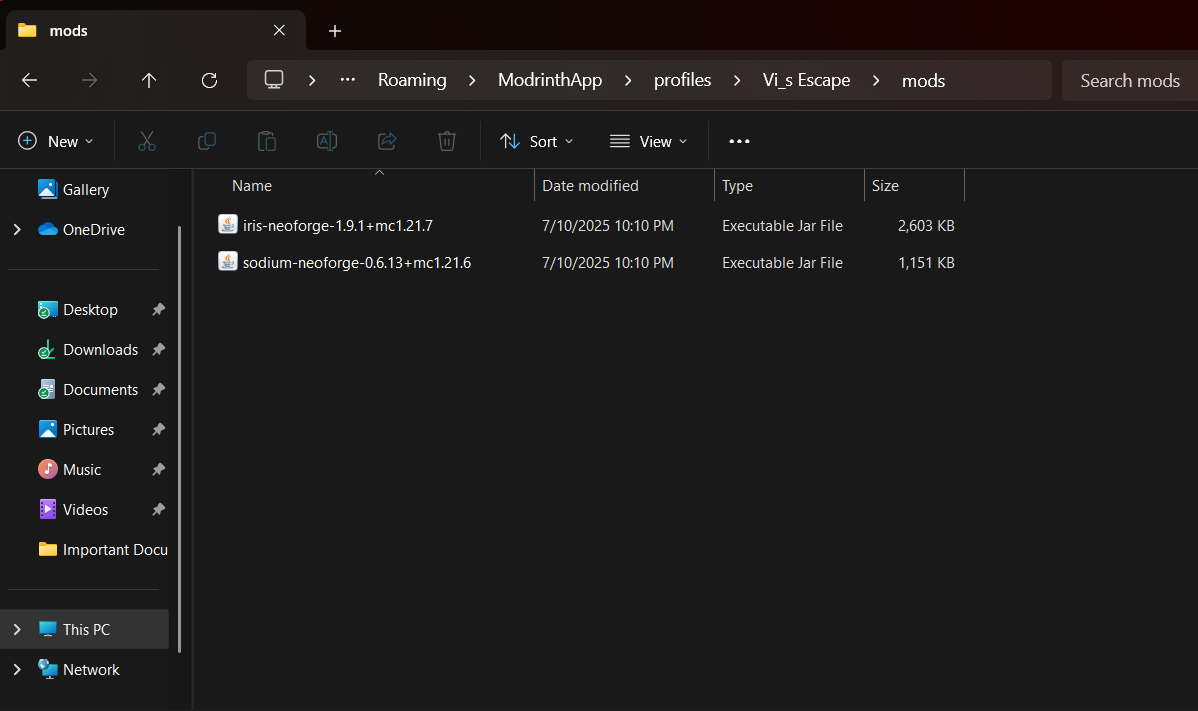Click the Copy icon in toolbar
This screenshot has width=1198, height=711.
(206, 141)
